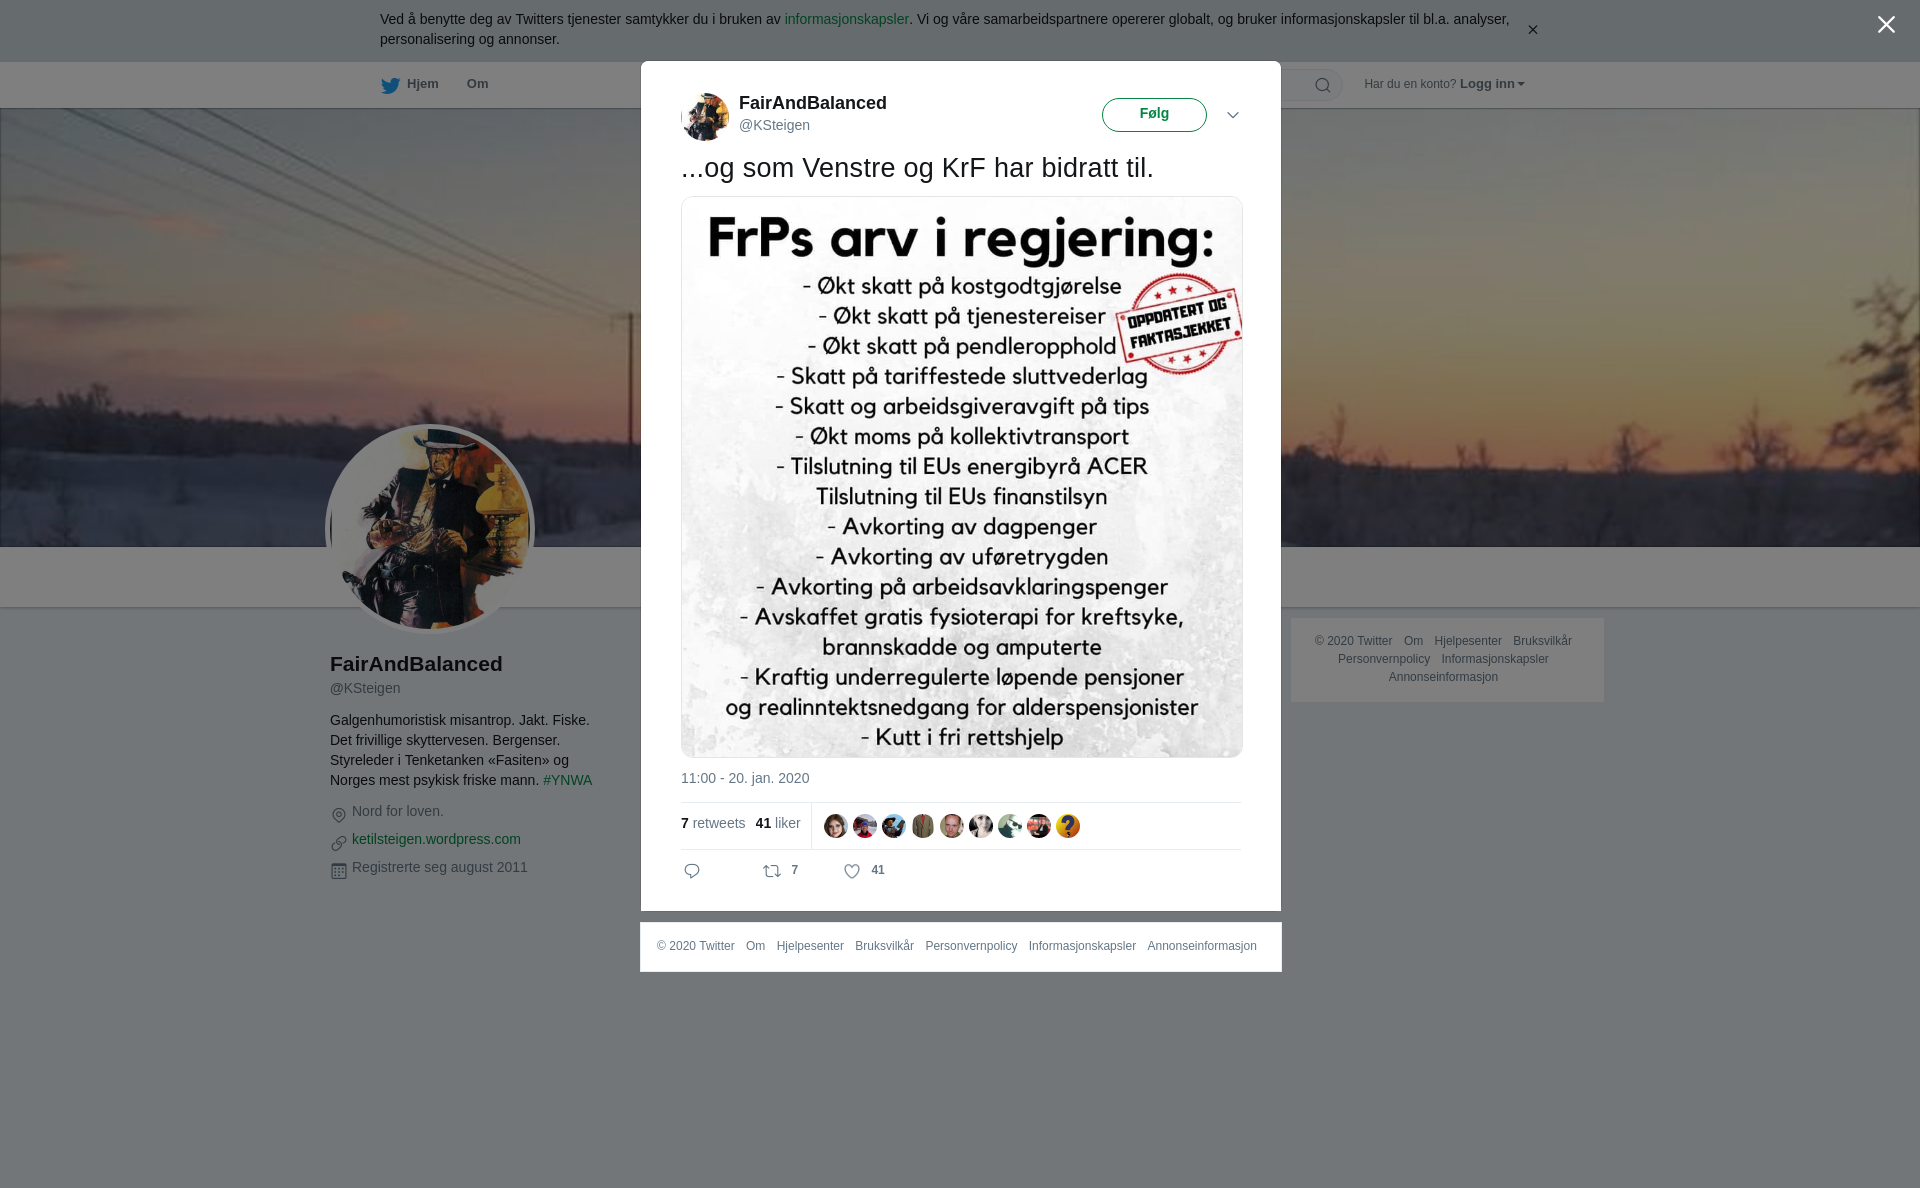Close the tweet overlay with large X
1920x1188 pixels.
(x=1886, y=25)
